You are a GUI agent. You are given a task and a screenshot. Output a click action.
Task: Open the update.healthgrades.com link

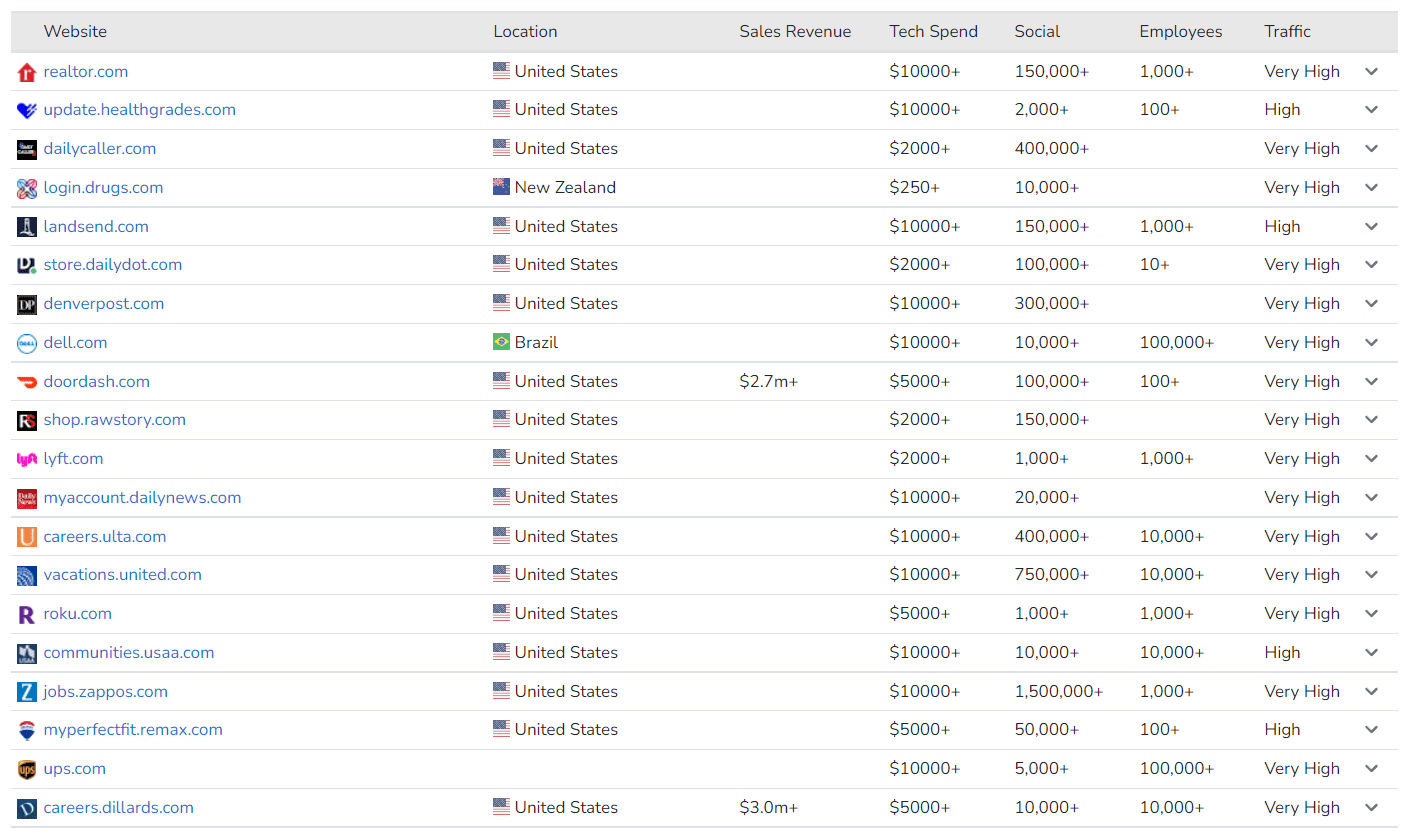[140, 110]
